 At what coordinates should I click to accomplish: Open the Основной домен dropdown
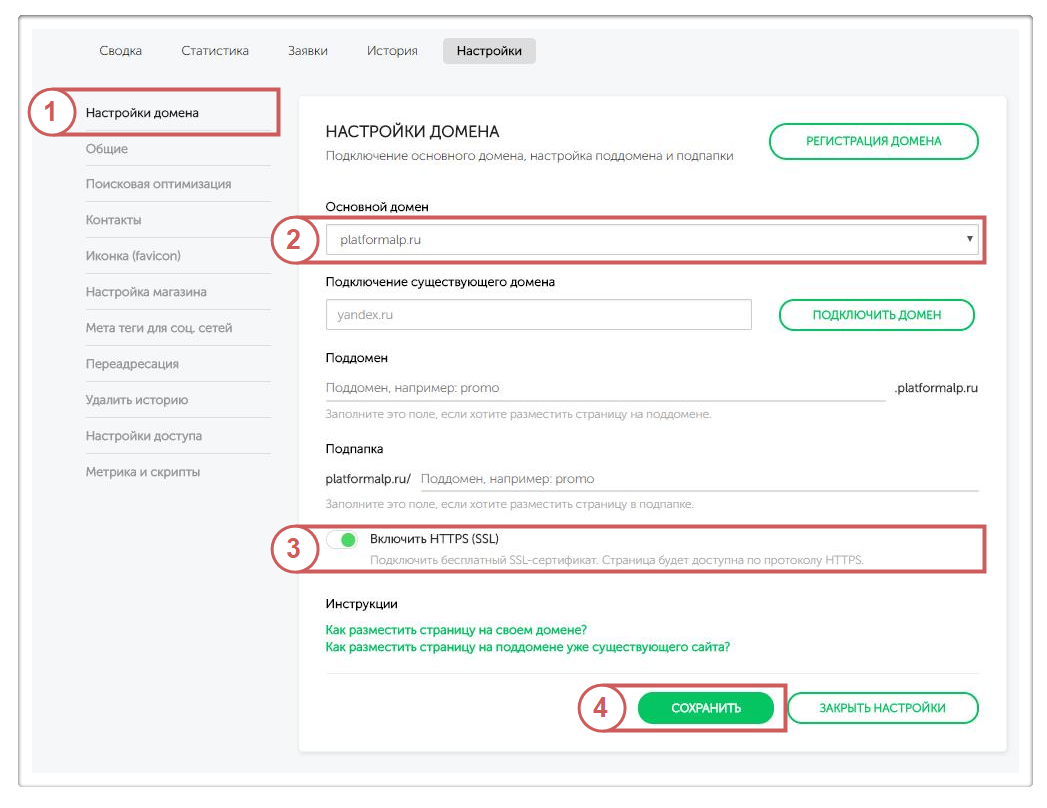(652, 239)
